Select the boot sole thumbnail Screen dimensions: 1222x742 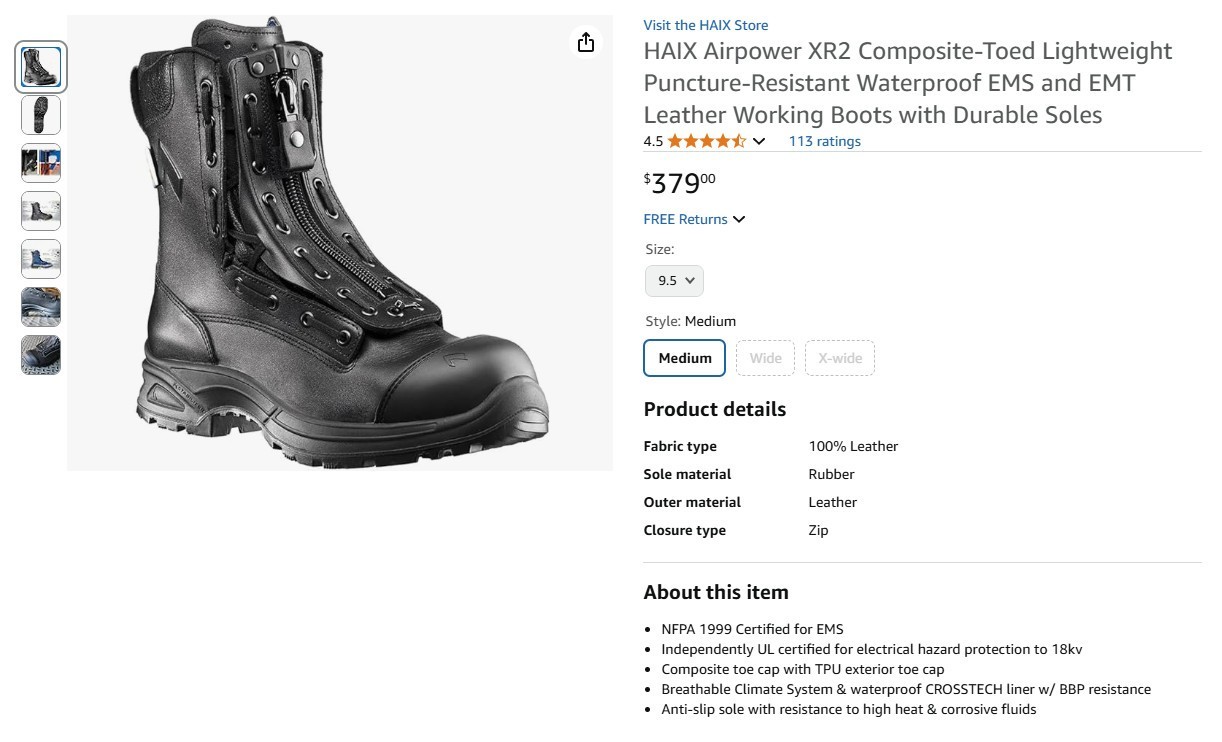(x=41, y=115)
